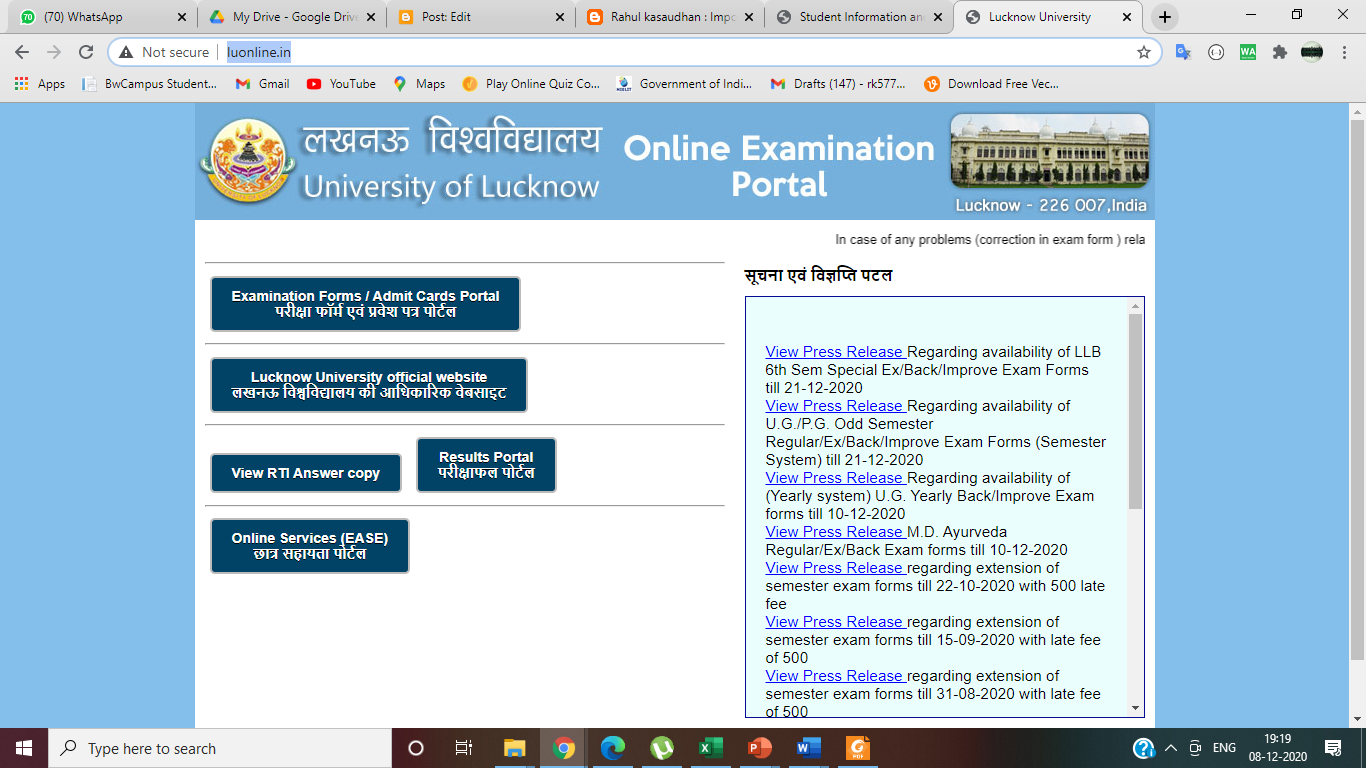The width and height of the screenshot is (1366, 768).
Task: Bookmark this page with star icon
Action: (x=1143, y=52)
